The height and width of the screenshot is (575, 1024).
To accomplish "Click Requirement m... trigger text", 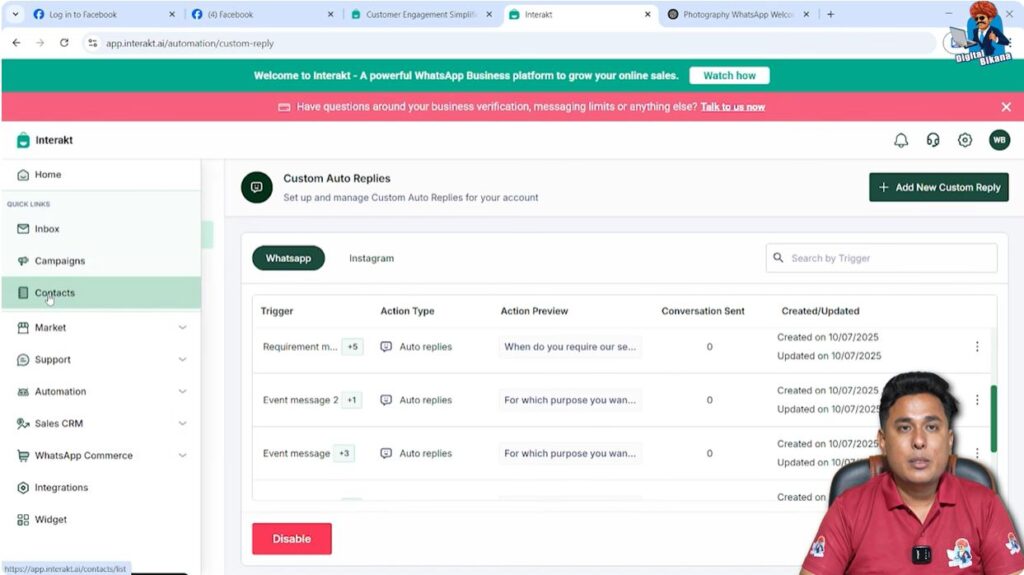I will pyautogui.click(x=300, y=346).
